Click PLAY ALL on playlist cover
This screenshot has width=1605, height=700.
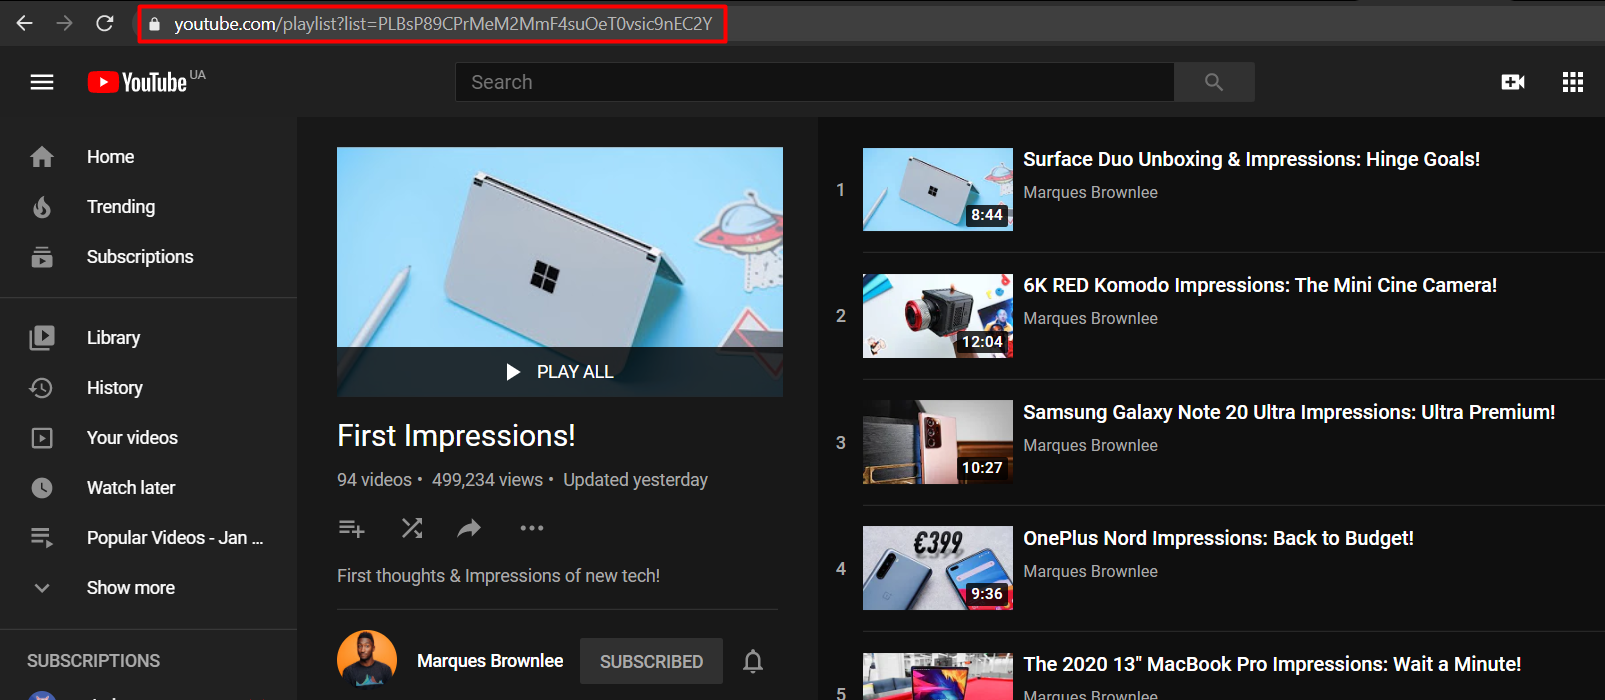(x=560, y=372)
